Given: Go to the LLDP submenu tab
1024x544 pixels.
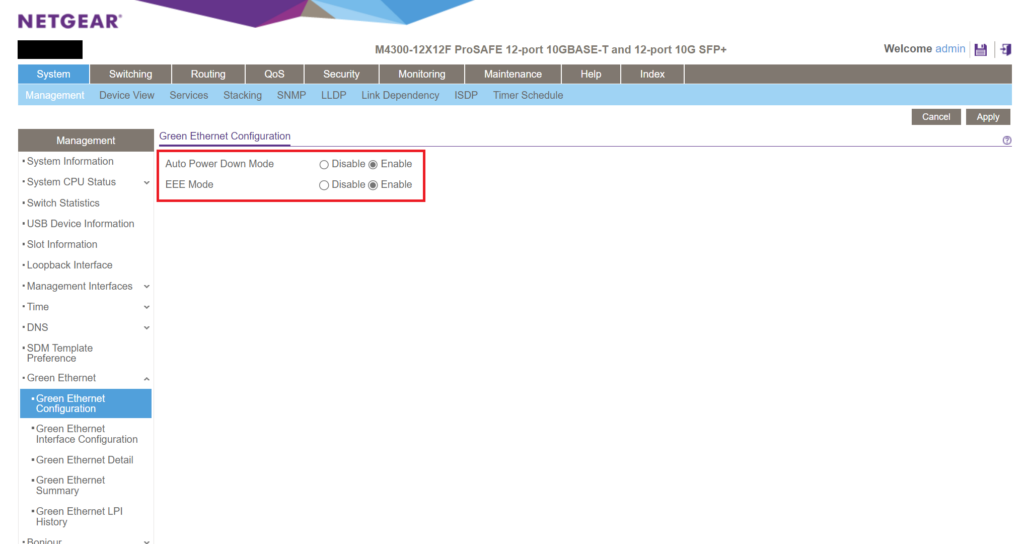Looking at the screenshot, I should pyautogui.click(x=333, y=95).
